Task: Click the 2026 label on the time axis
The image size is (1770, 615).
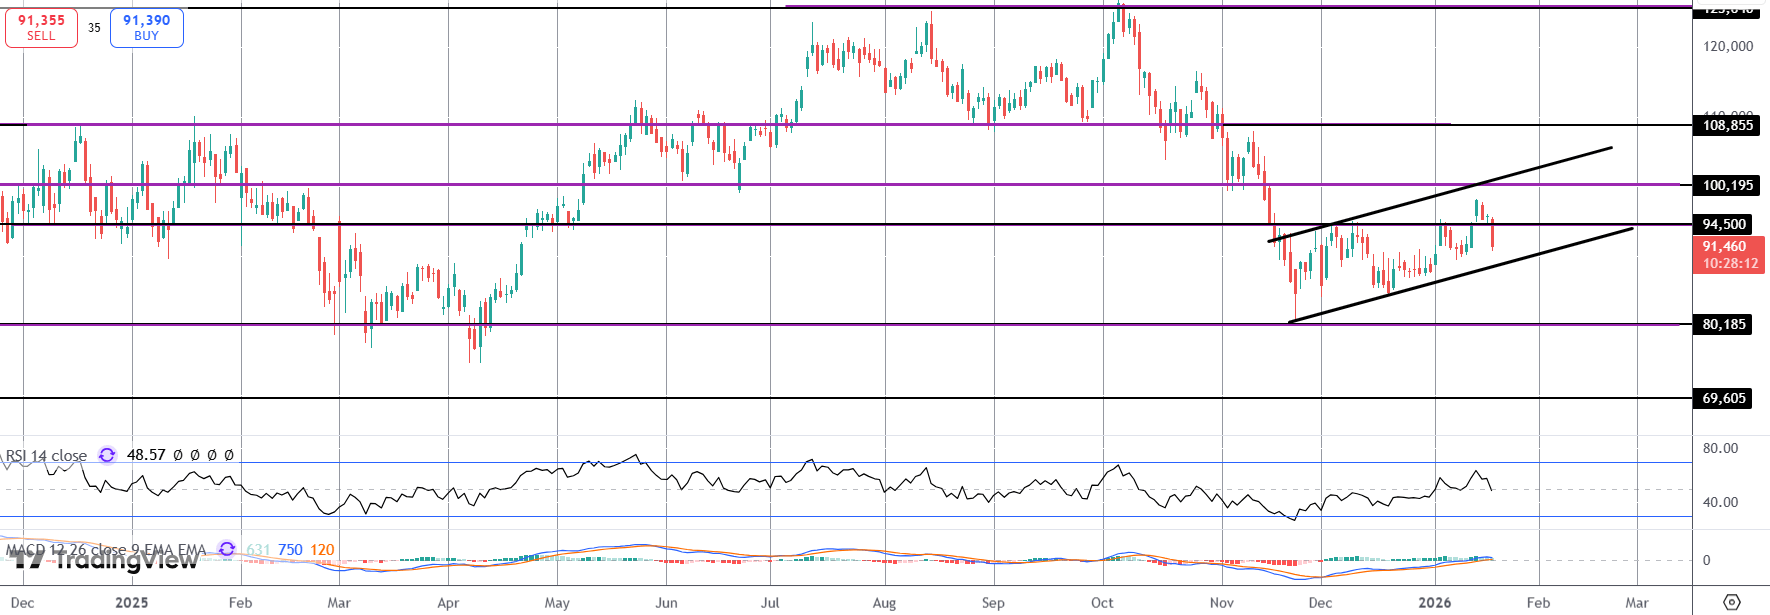Action: pyautogui.click(x=1434, y=602)
